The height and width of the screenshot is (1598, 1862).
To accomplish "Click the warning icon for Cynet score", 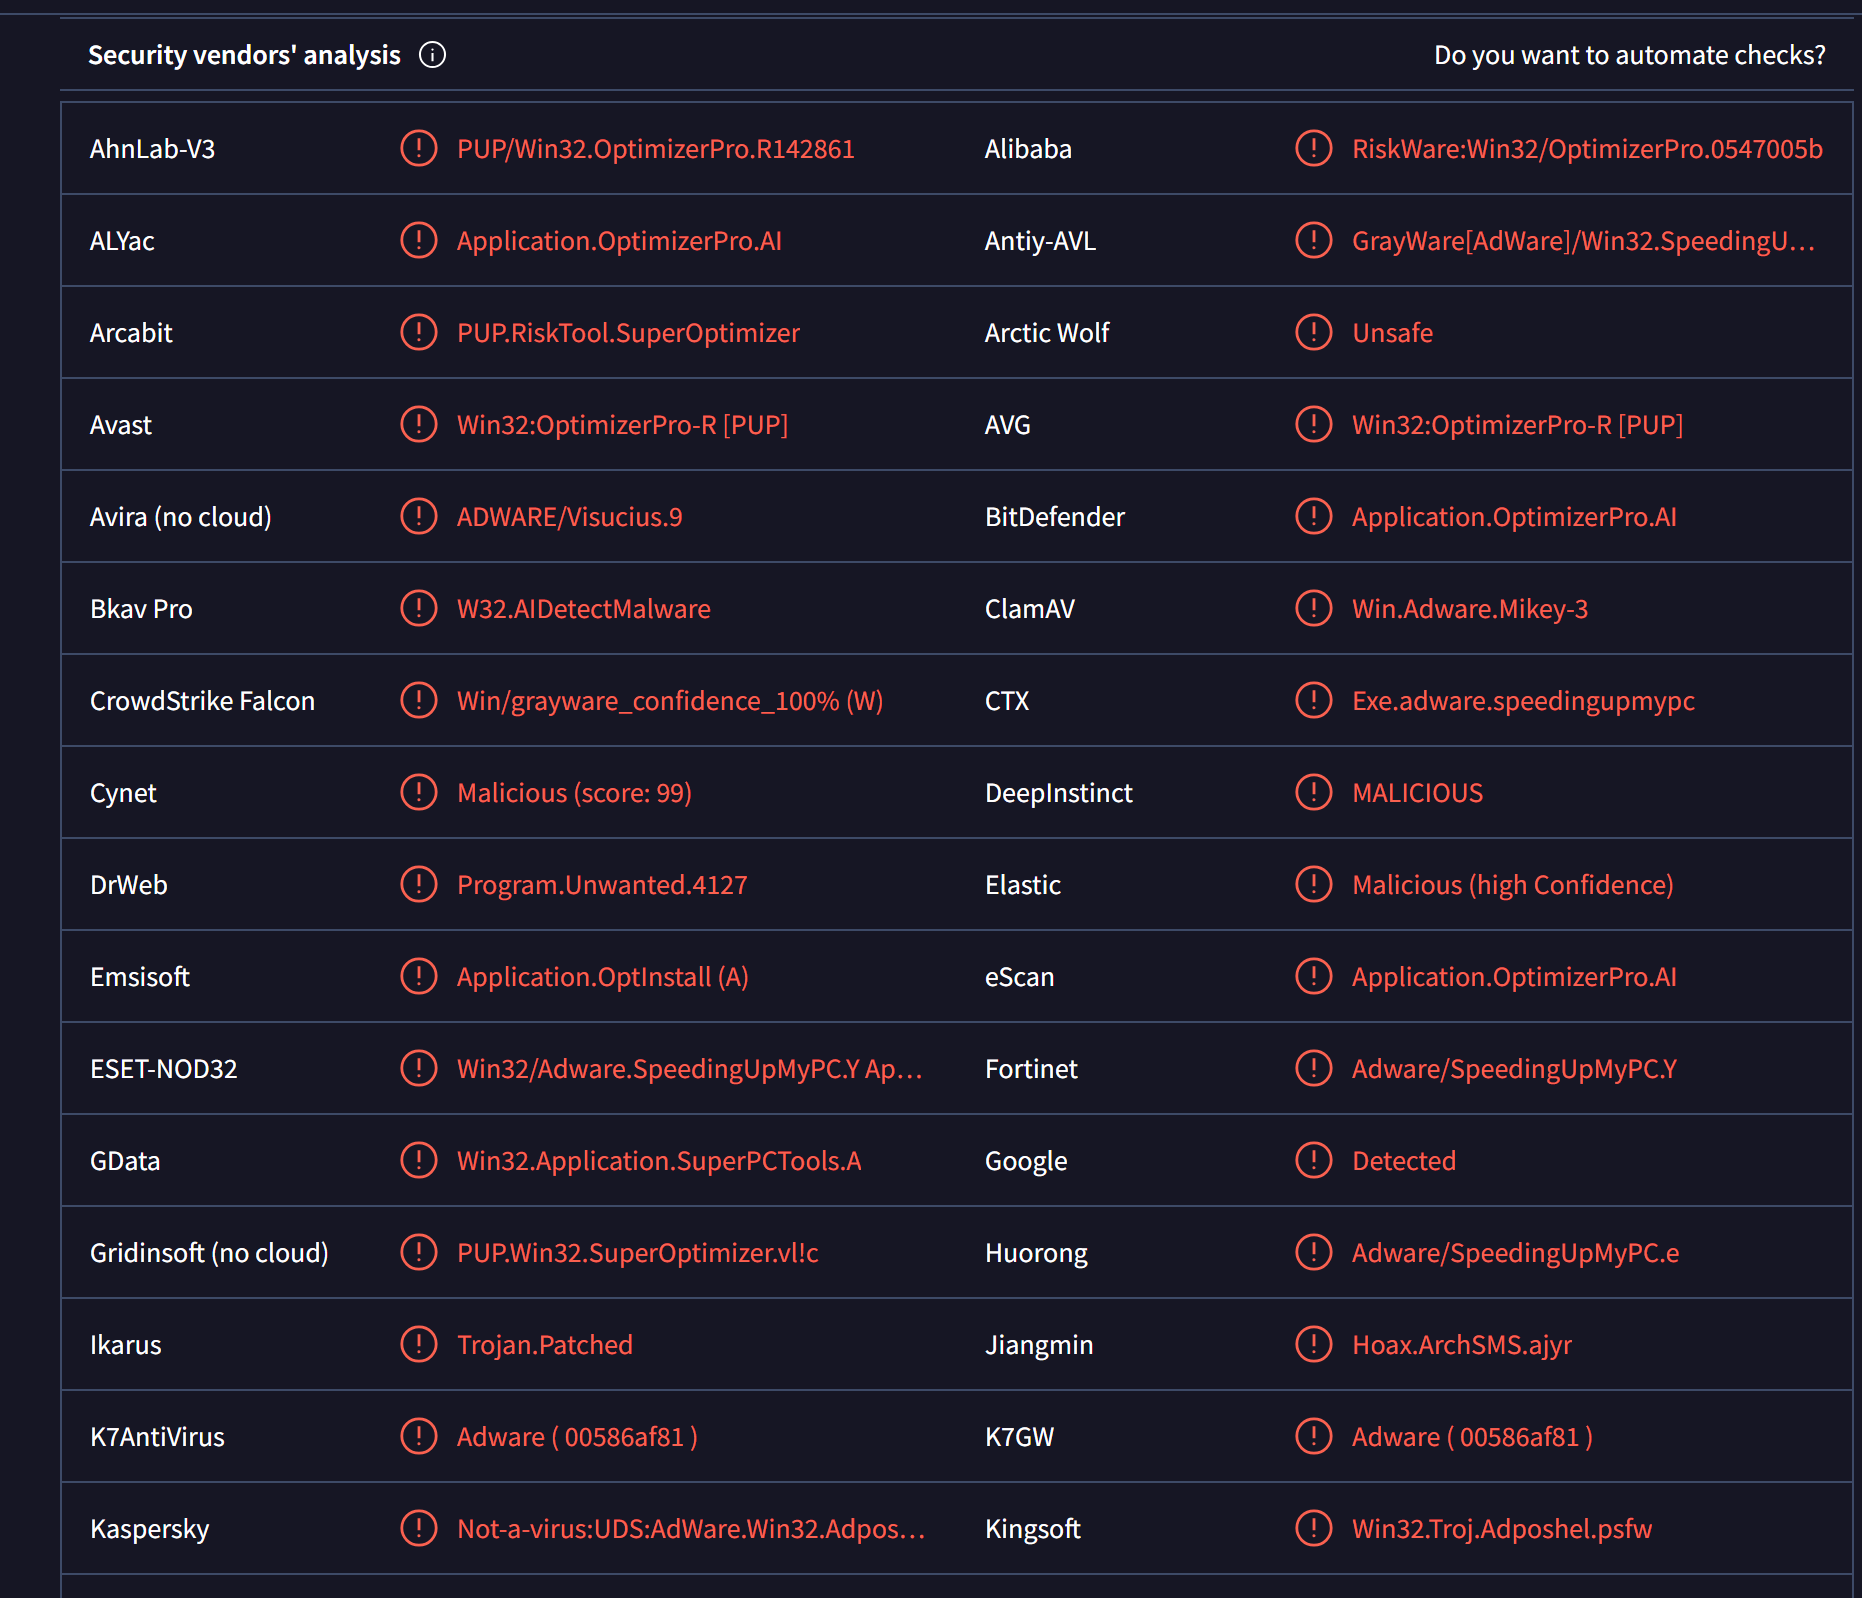I will [419, 792].
